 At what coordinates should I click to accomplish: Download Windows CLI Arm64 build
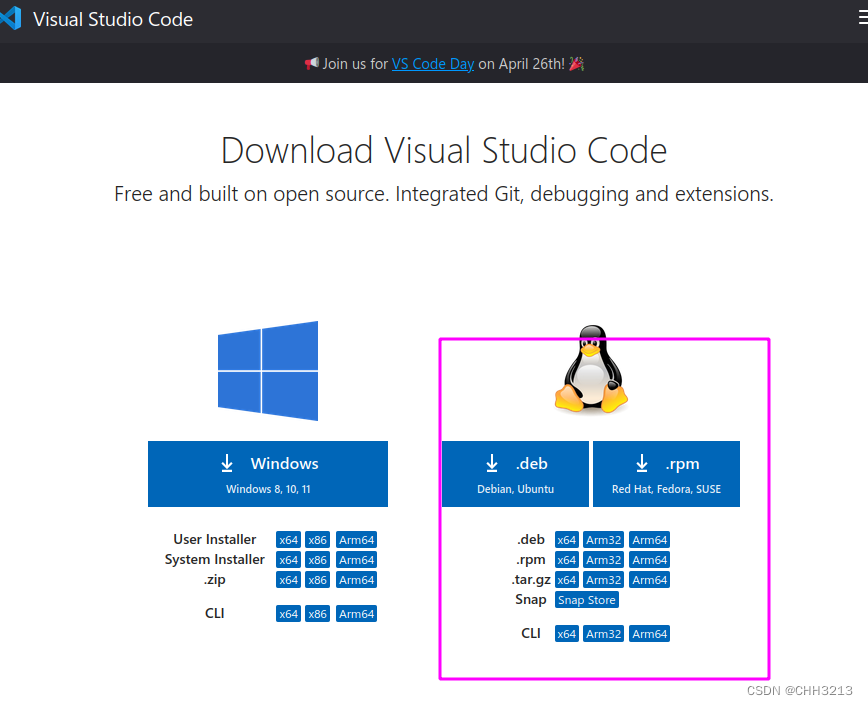[x=356, y=614]
